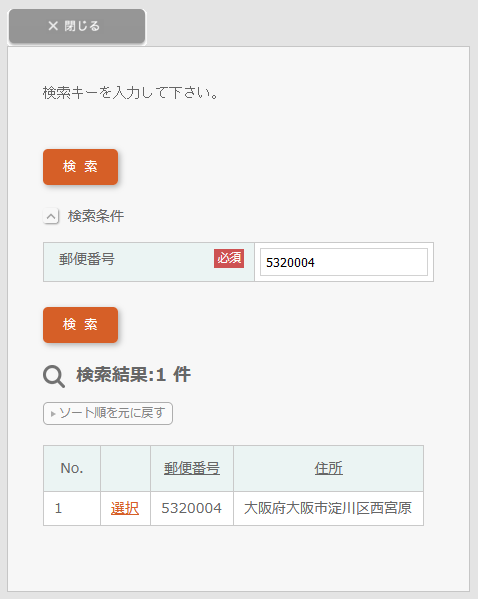Sort results by 住所 column header
Viewport: 478px width, 599px height.
[x=329, y=468]
